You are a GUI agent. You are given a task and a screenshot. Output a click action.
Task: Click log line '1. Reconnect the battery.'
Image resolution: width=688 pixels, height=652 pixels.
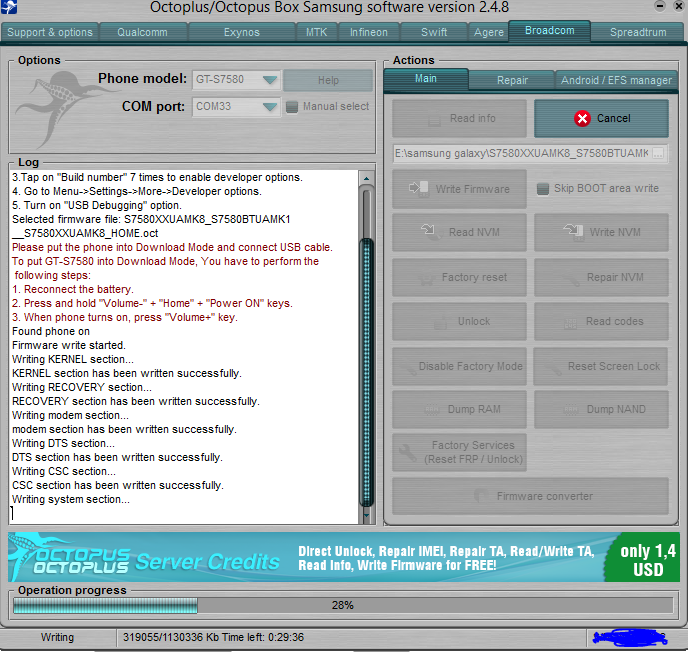pos(73,289)
